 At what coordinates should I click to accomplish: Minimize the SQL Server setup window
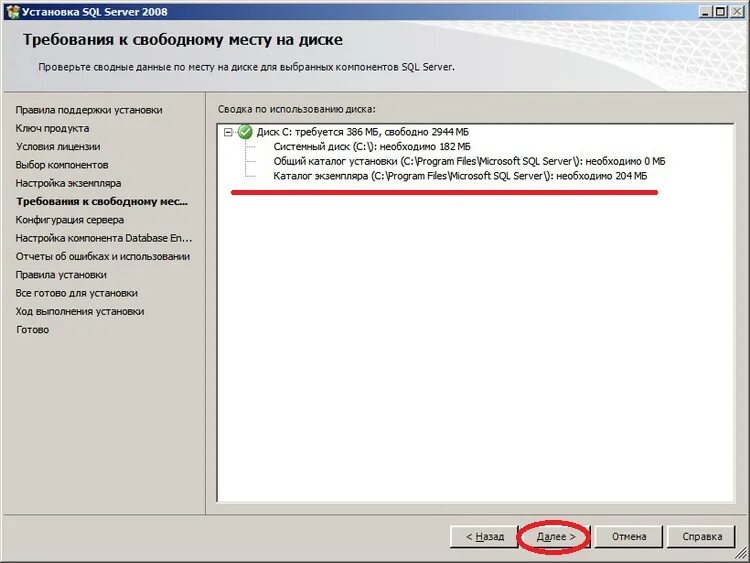click(705, 11)
